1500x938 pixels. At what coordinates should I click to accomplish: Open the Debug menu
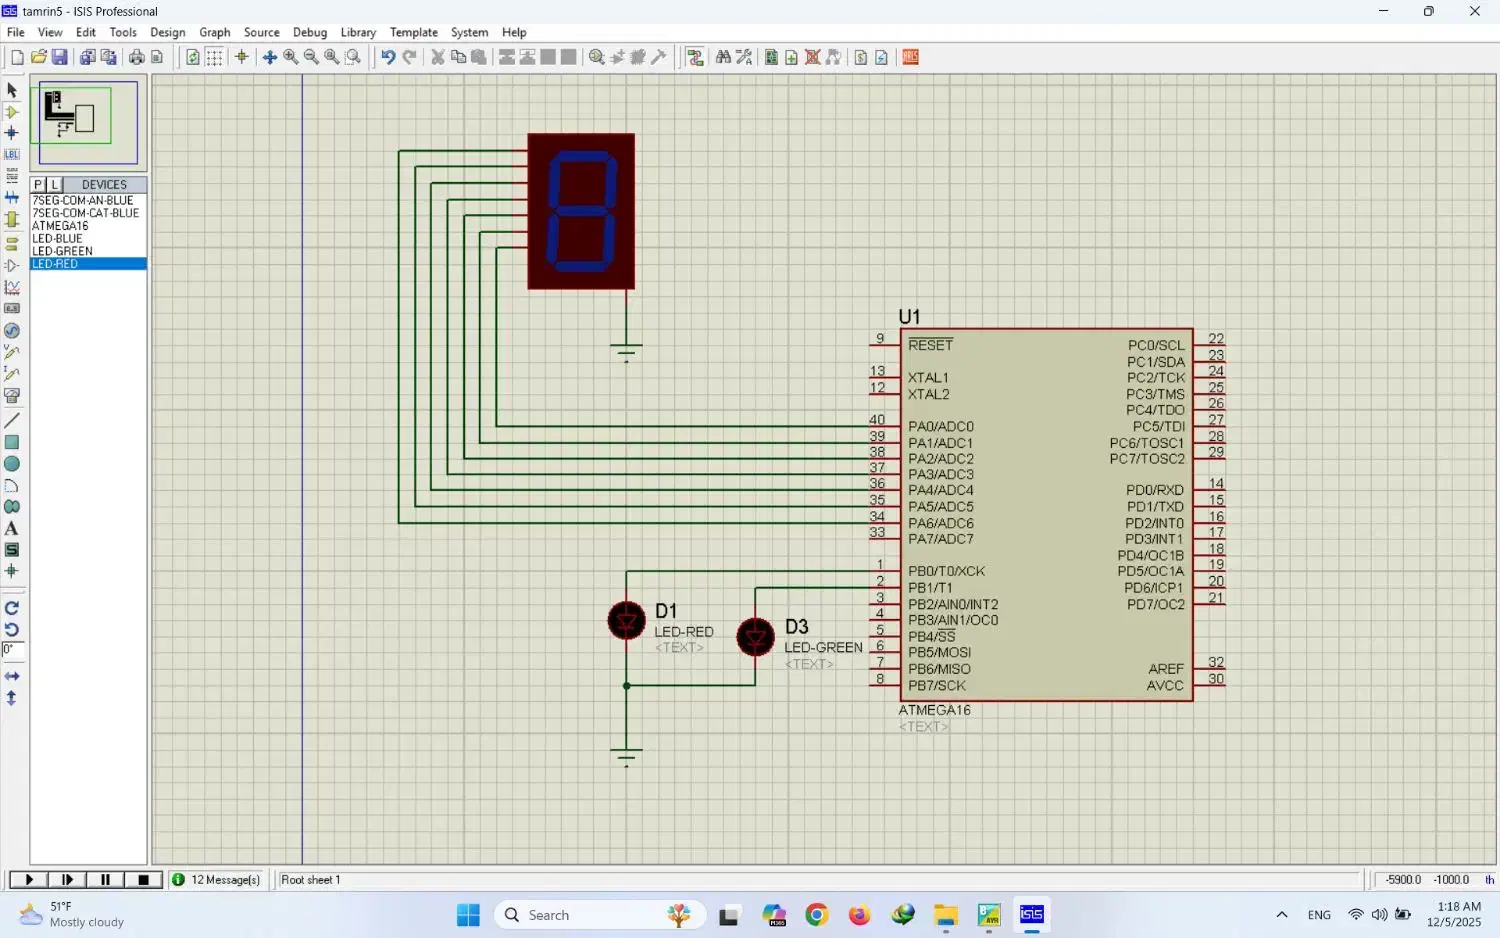point(309,32)
